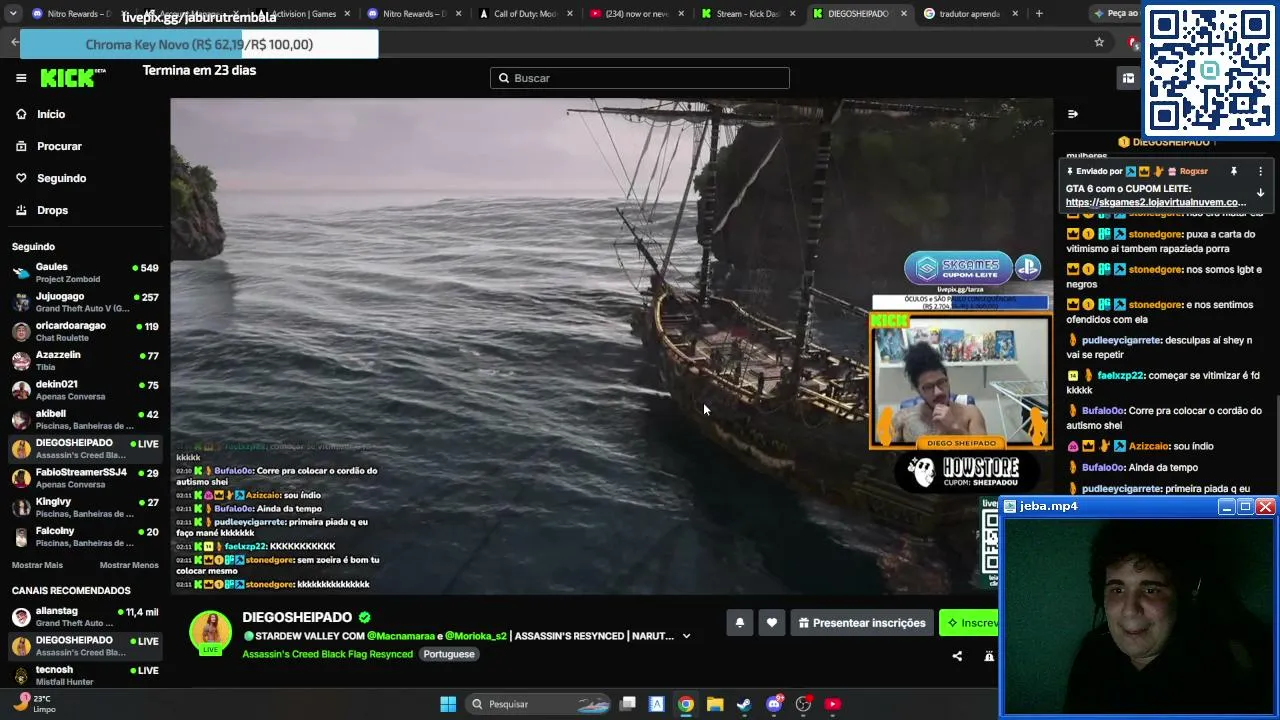The image size is (1280, 720).
Task: Toggle the notification bell for this channel
Action: [740, 623]
